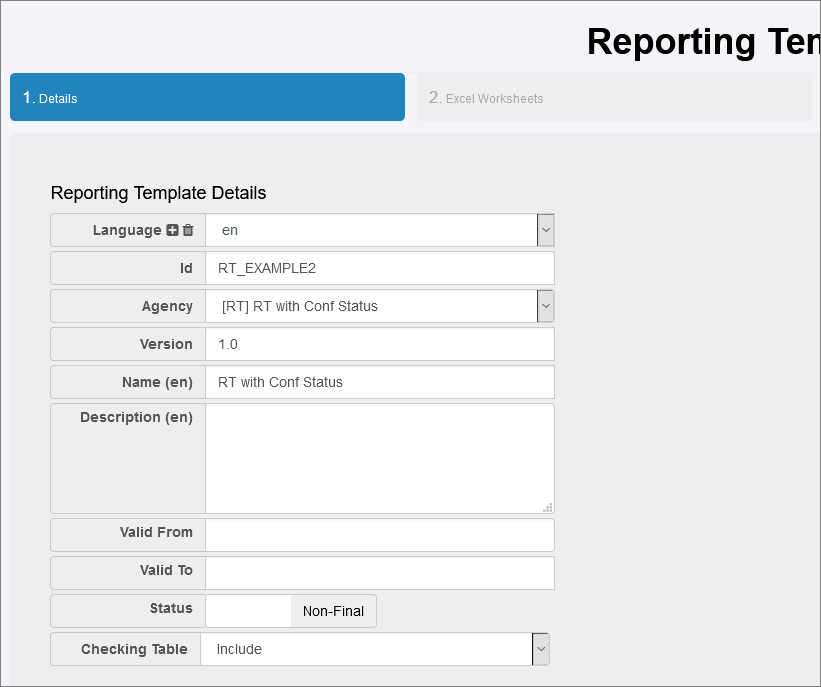Screen dimensions: 821x687
Task: Click into the Name (en) text field
Action: point(379,382)
